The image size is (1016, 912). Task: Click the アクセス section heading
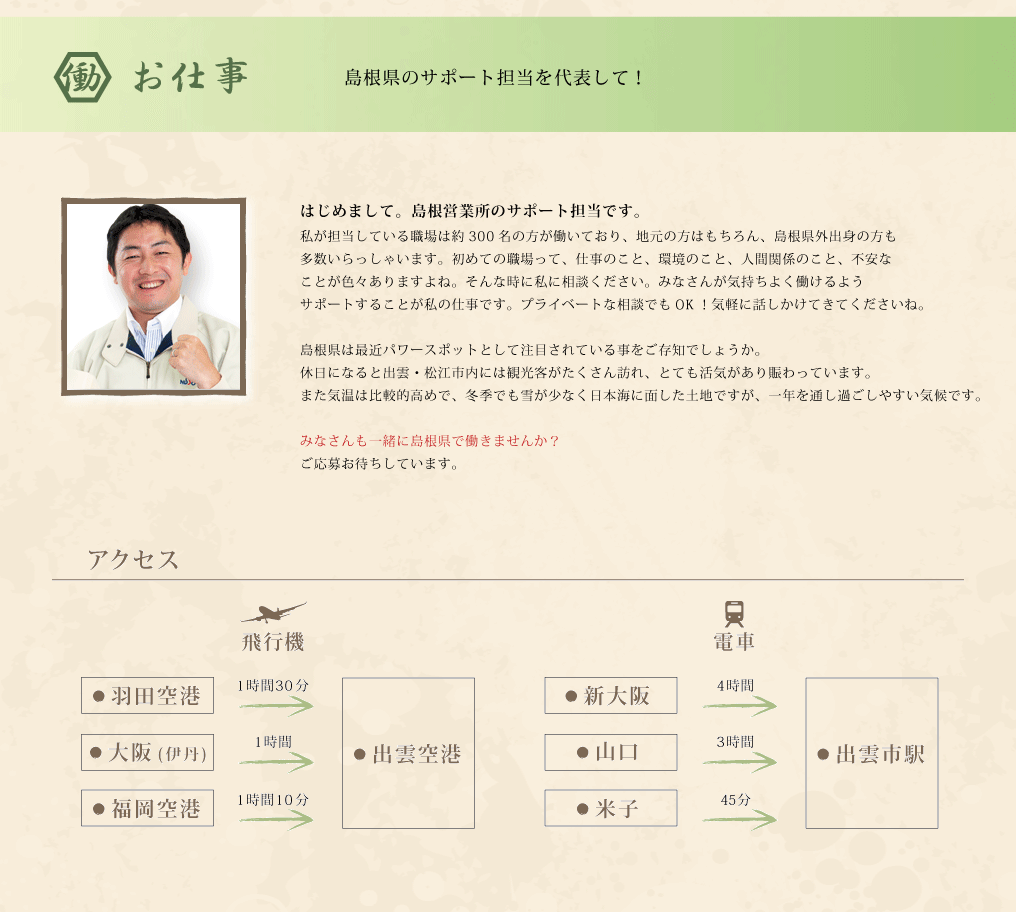[133, 559]
